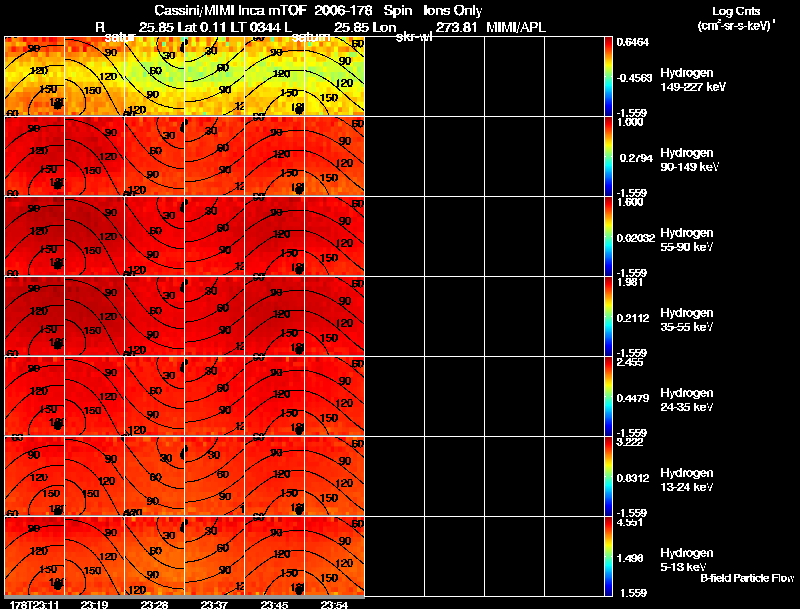The height and width of the screenshot is (609, 800).
Task: Click the 'Spin' header word
Action: [x=397, y=11]
